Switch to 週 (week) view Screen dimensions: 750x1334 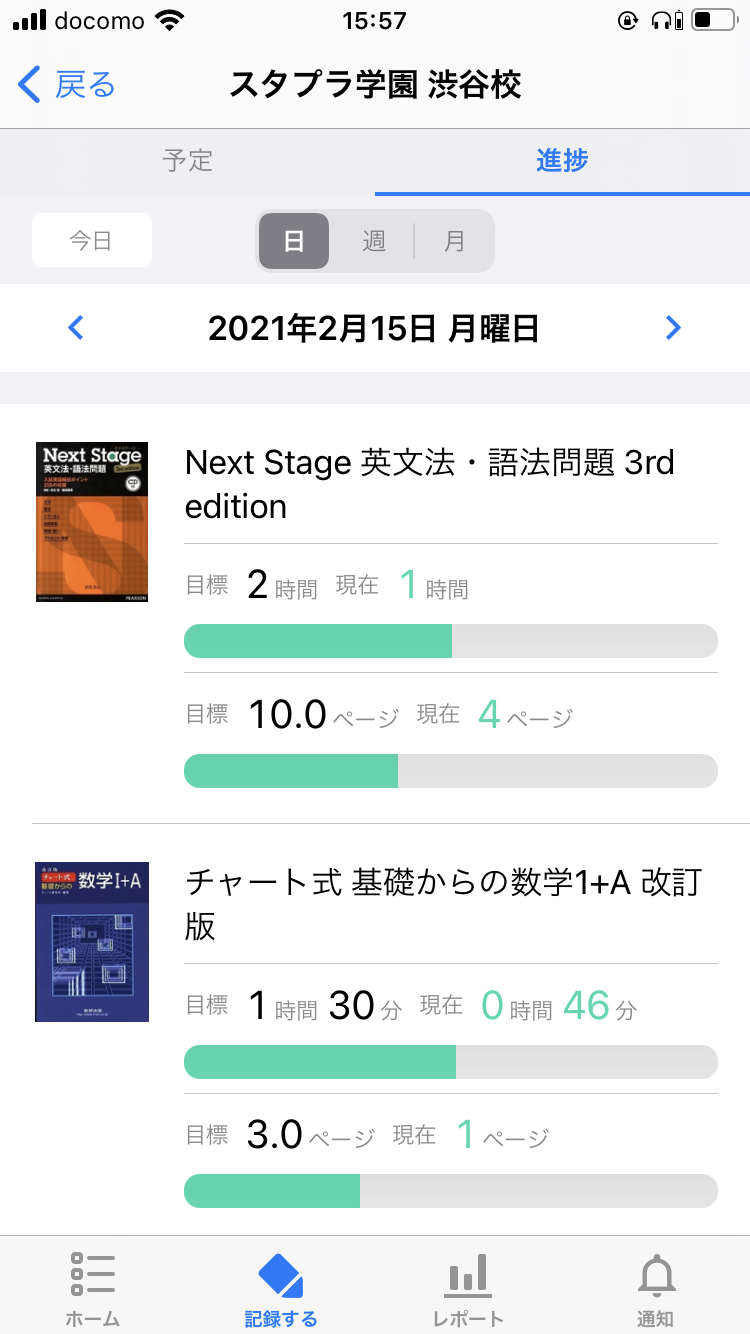click(x=374, y=241)
